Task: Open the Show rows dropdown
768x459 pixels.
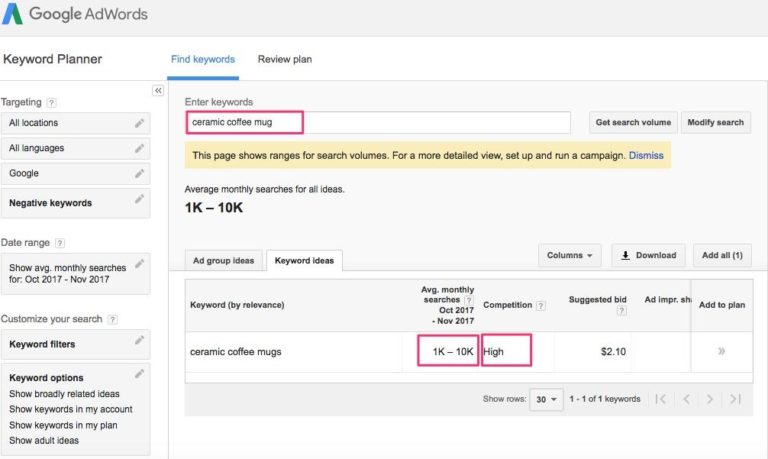Action: click(547, 399)
